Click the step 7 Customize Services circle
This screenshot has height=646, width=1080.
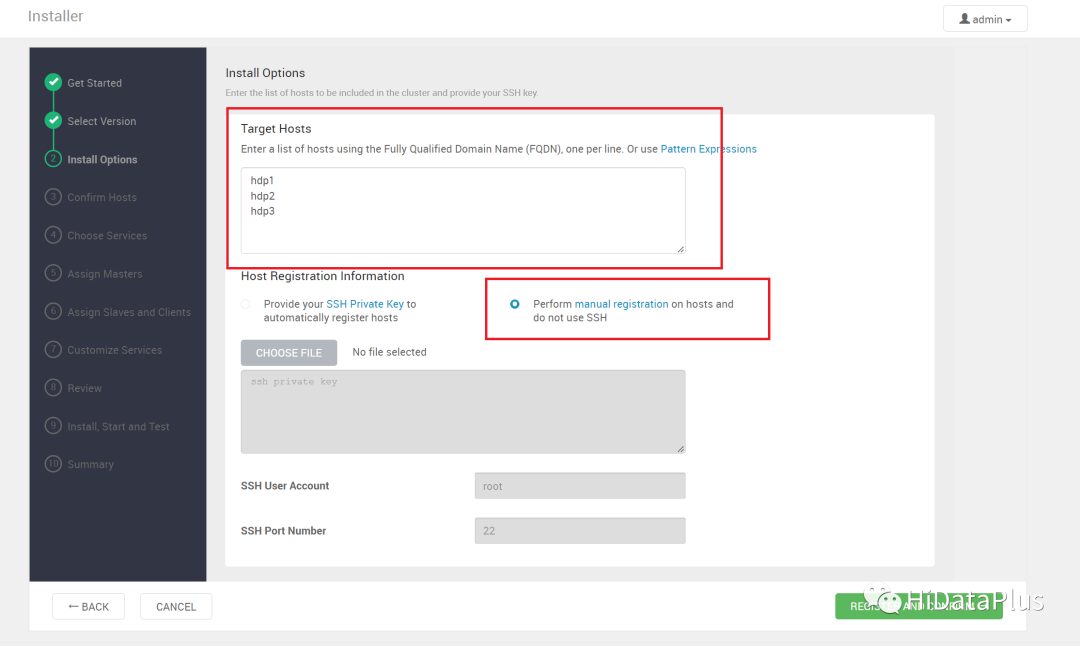coord(53,349)
